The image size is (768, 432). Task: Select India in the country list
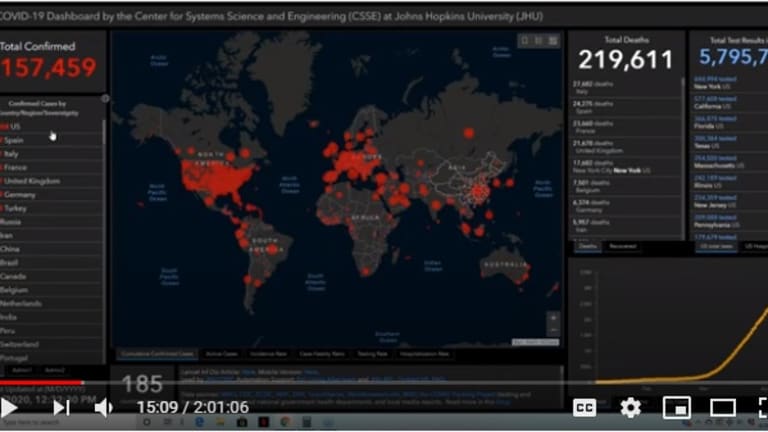click(51, 317)
